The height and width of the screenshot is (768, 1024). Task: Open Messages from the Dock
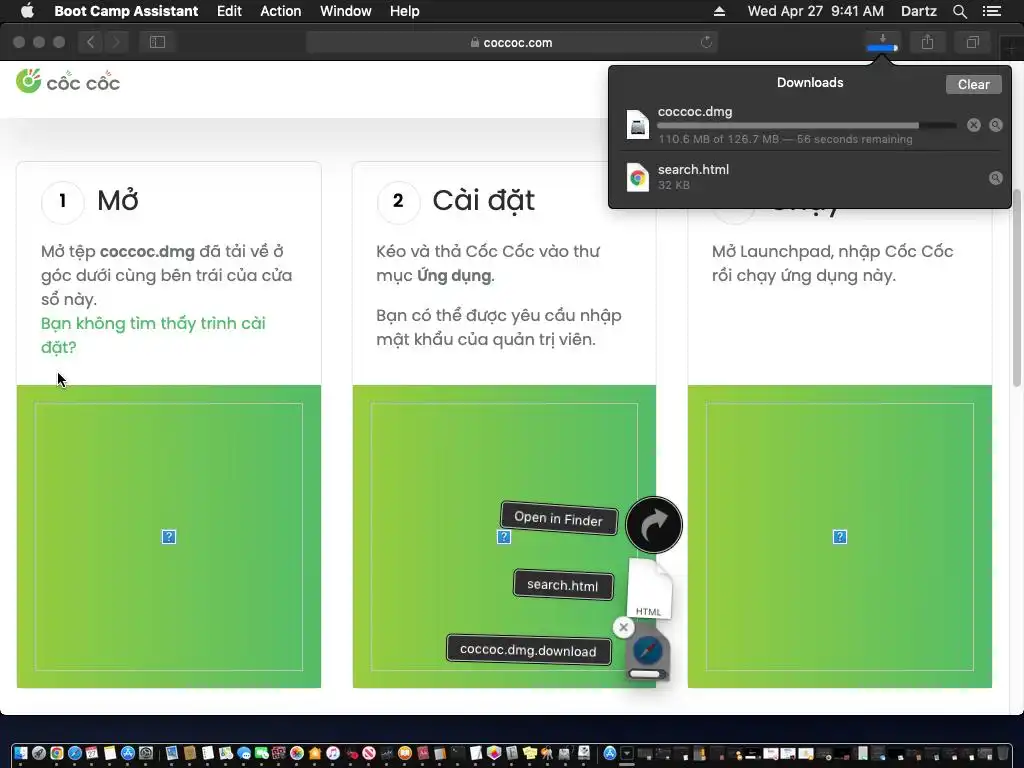244,753
